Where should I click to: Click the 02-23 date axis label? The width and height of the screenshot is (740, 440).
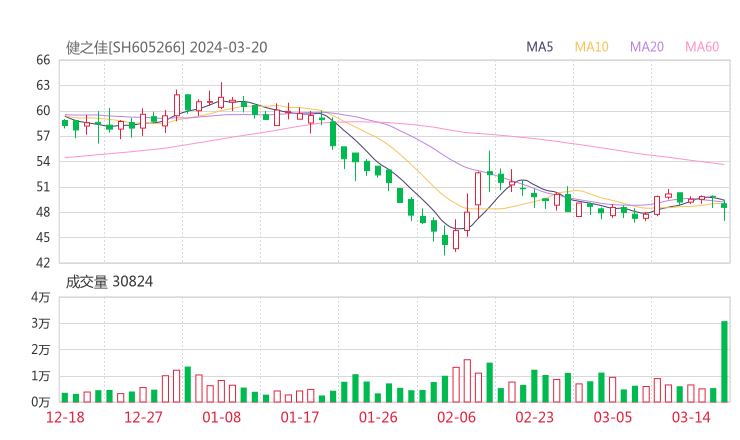(x=534, y=417)
